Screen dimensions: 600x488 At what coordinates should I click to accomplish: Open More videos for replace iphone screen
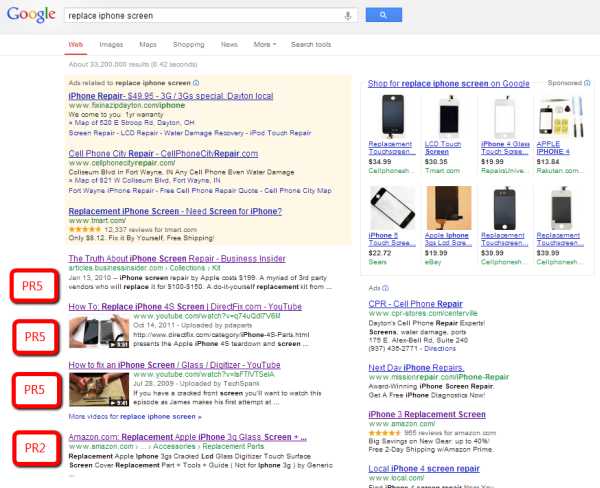pyautogui.click(x=135, y=416)
